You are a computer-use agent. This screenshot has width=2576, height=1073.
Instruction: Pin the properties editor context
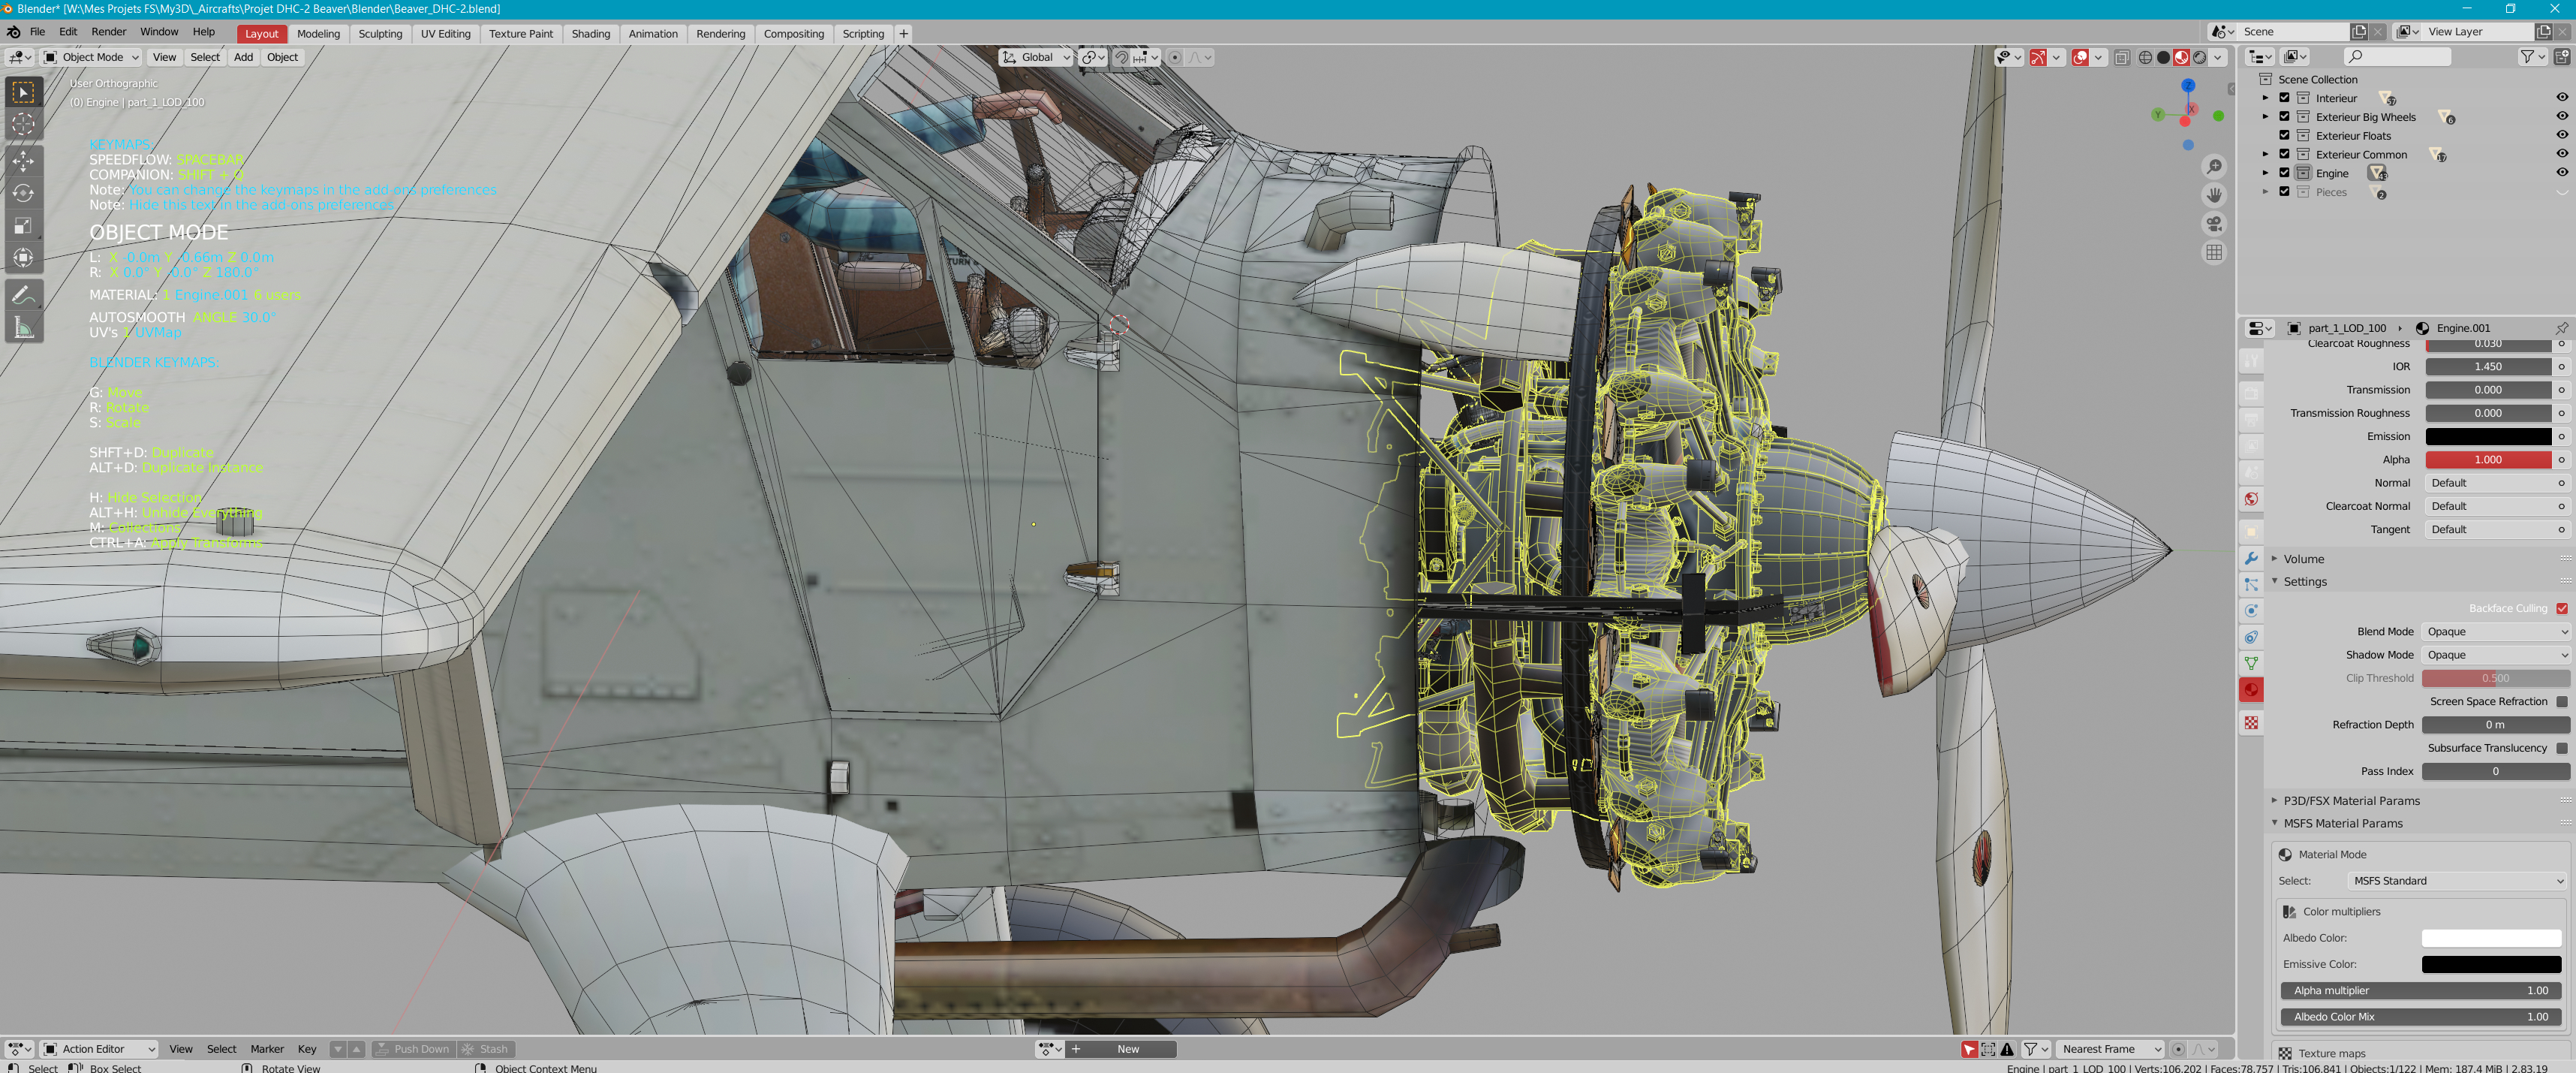pos(2561,328)
